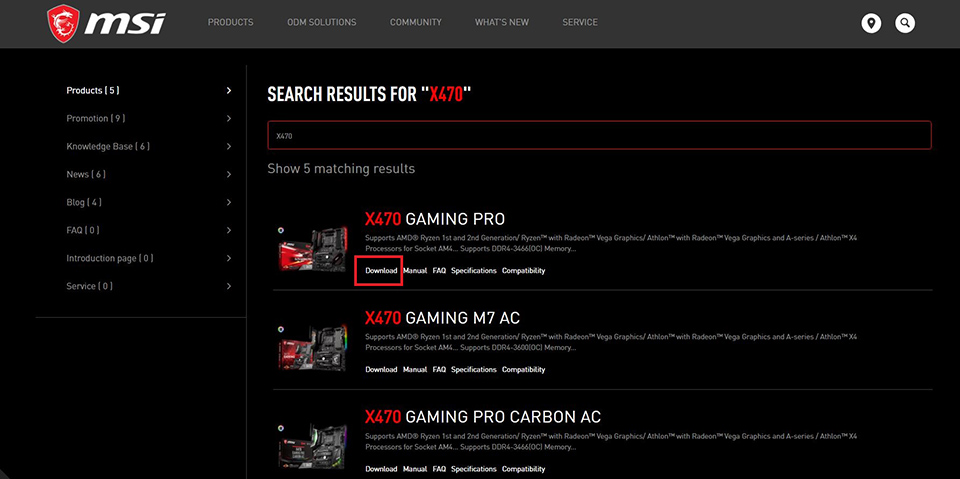Viewport: 960px width, 479px height.
Task: Click Specifications for X470 GAMING PRO
Action: (474, 271)
